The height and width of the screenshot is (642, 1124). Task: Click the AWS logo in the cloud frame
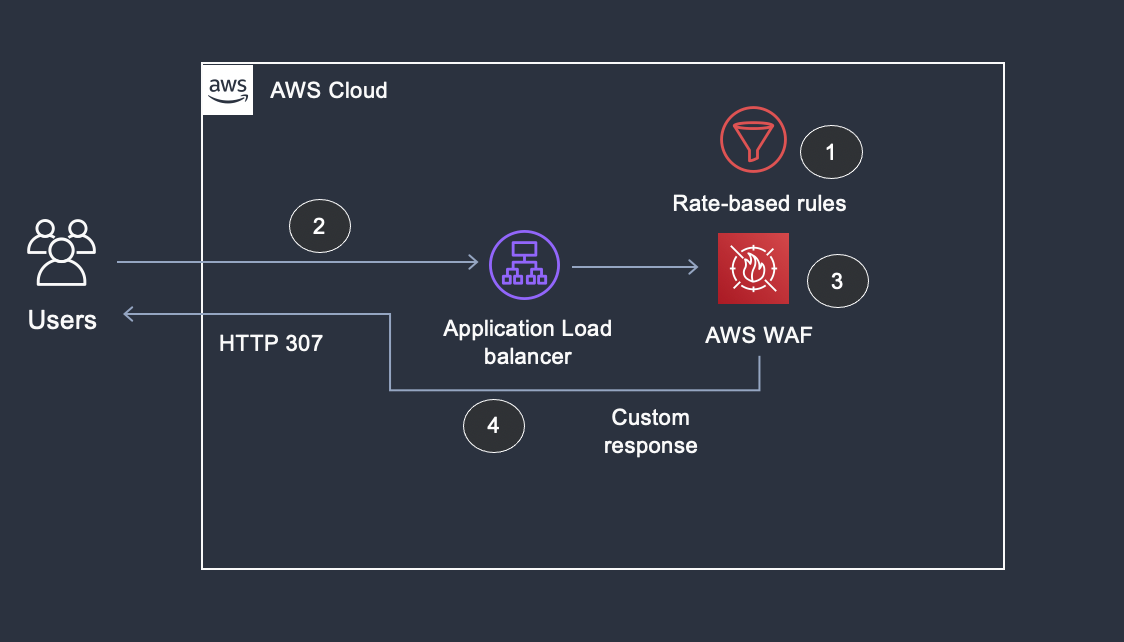coord(227,89)
